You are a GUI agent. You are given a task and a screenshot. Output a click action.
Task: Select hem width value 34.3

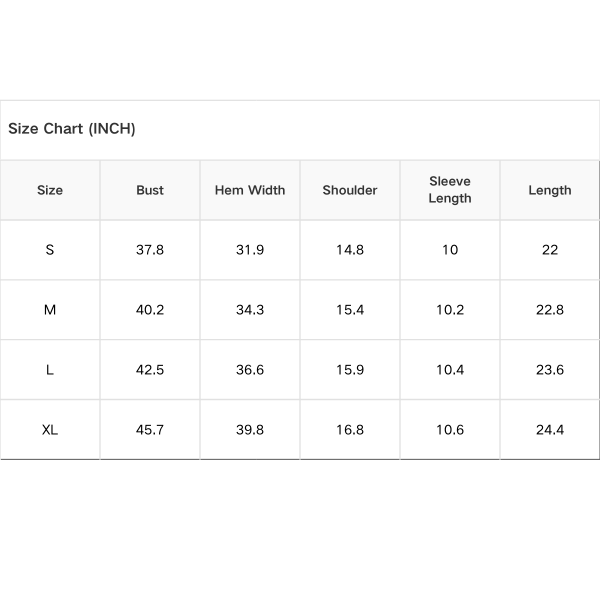pos(250,310)
